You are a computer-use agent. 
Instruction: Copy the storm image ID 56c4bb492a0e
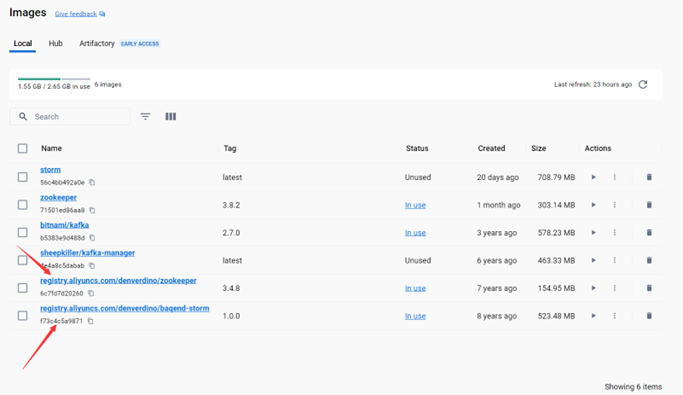tap(92, 182)
